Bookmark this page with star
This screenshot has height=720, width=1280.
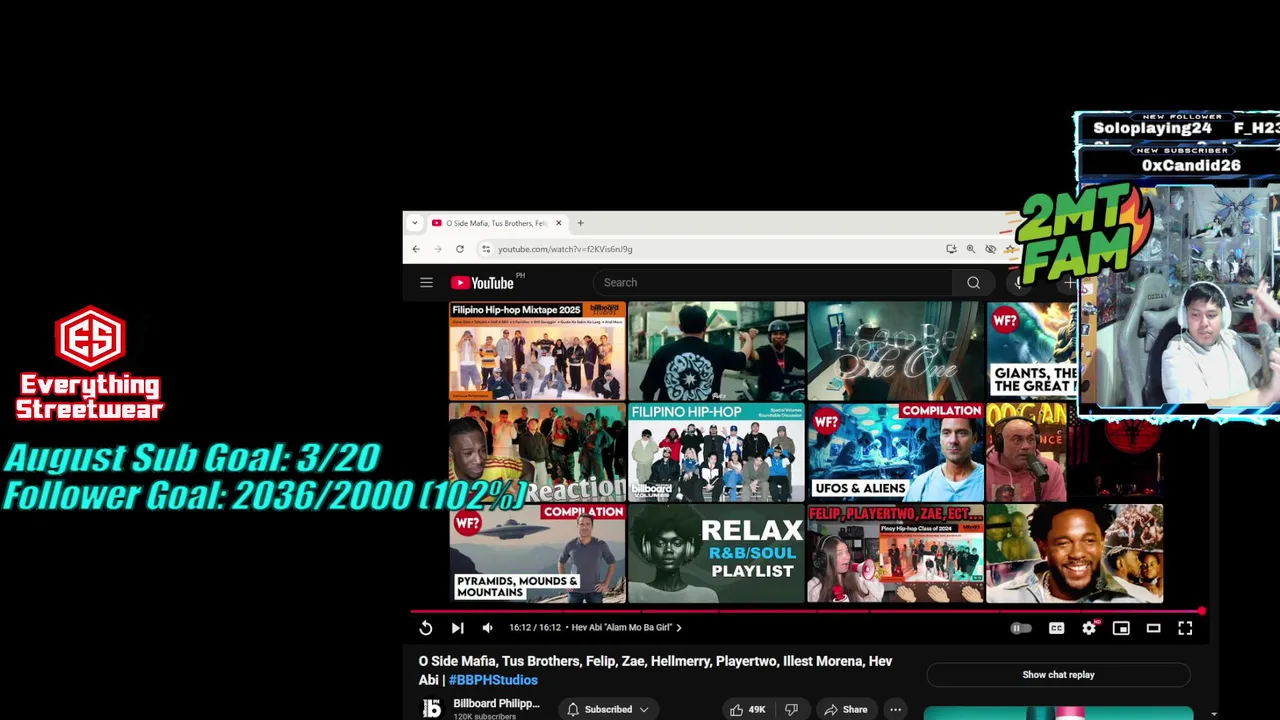(x=1010, y=249)
